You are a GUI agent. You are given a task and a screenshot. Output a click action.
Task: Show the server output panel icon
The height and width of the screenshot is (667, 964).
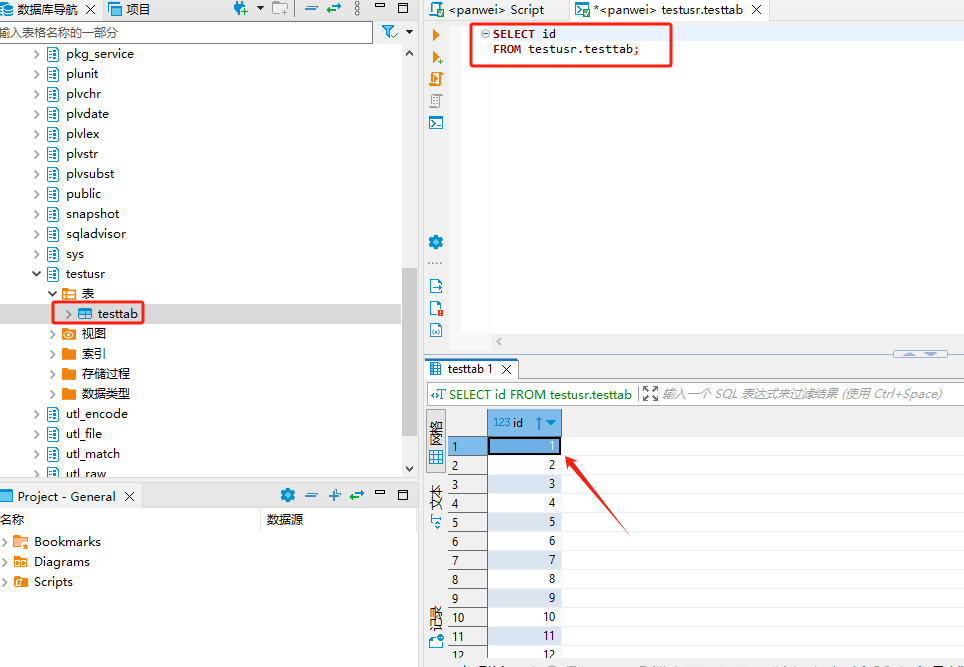436,286
